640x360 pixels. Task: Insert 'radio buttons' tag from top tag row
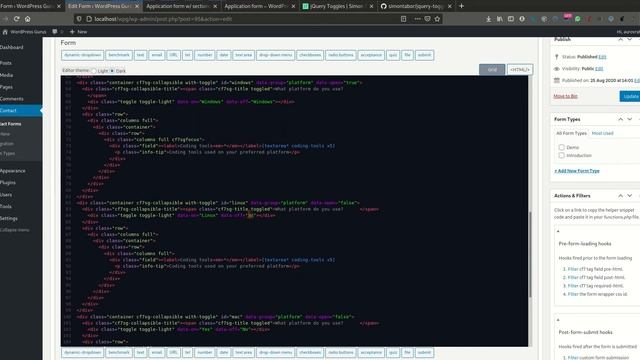coord(341,55)
